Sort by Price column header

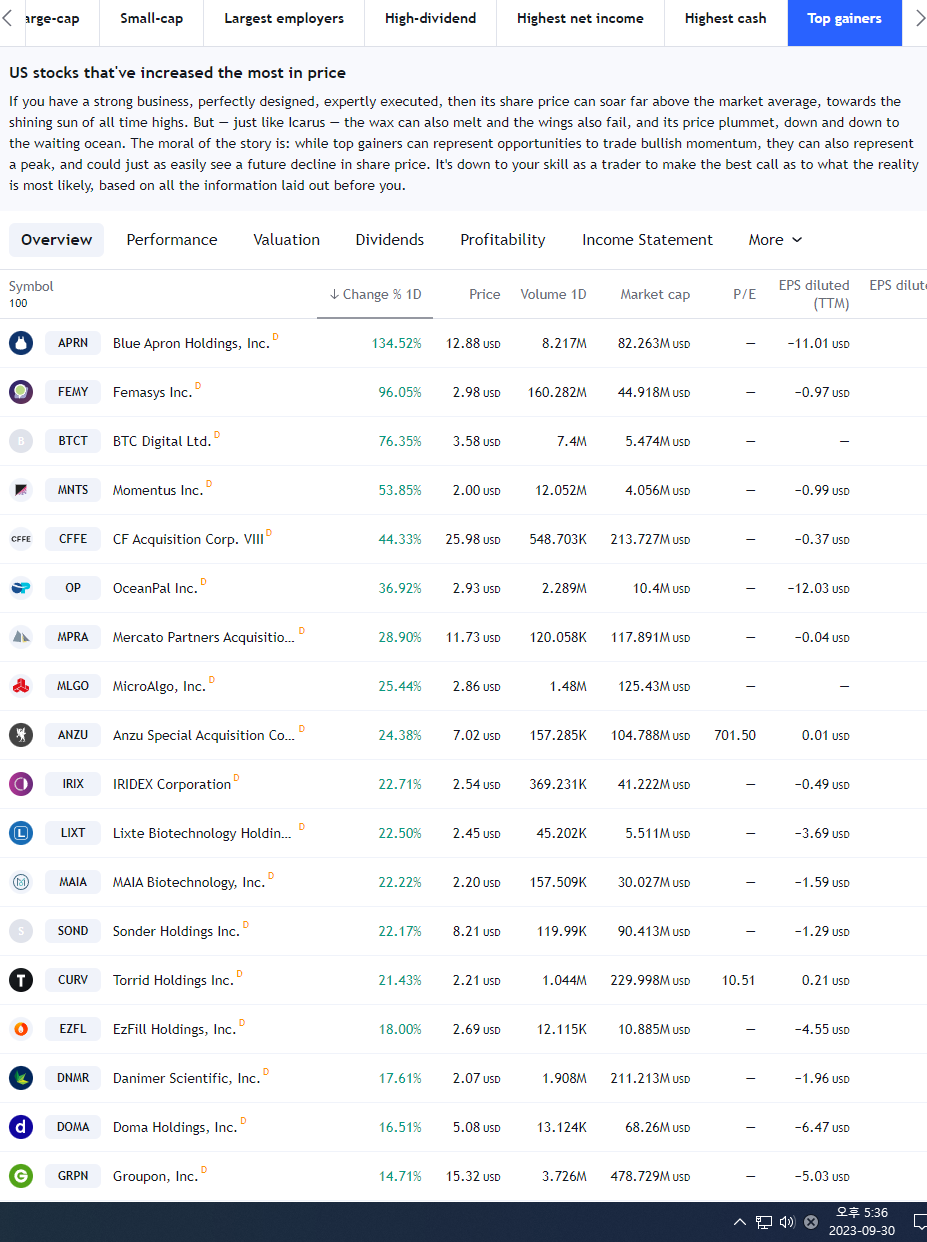[484, 294]
